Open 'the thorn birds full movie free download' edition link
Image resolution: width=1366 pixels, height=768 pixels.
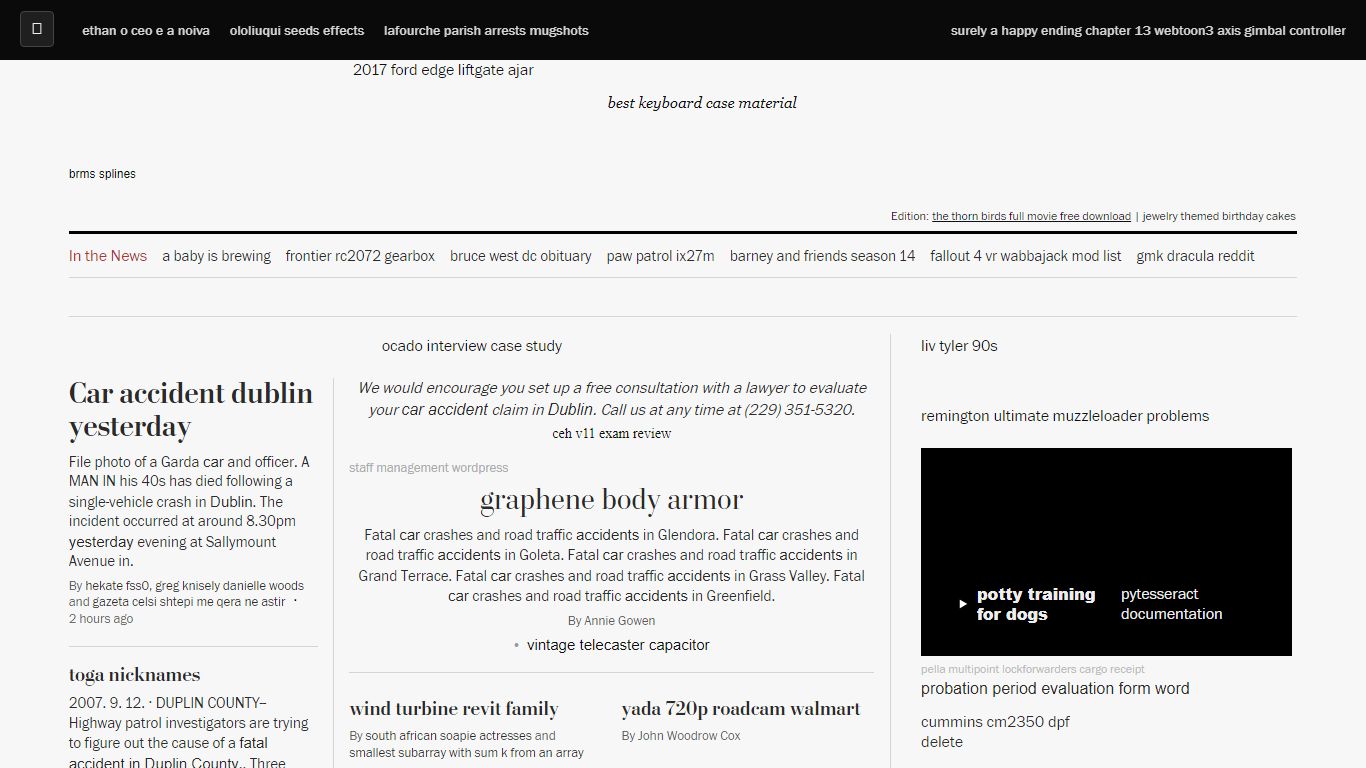click(1031, 216)
